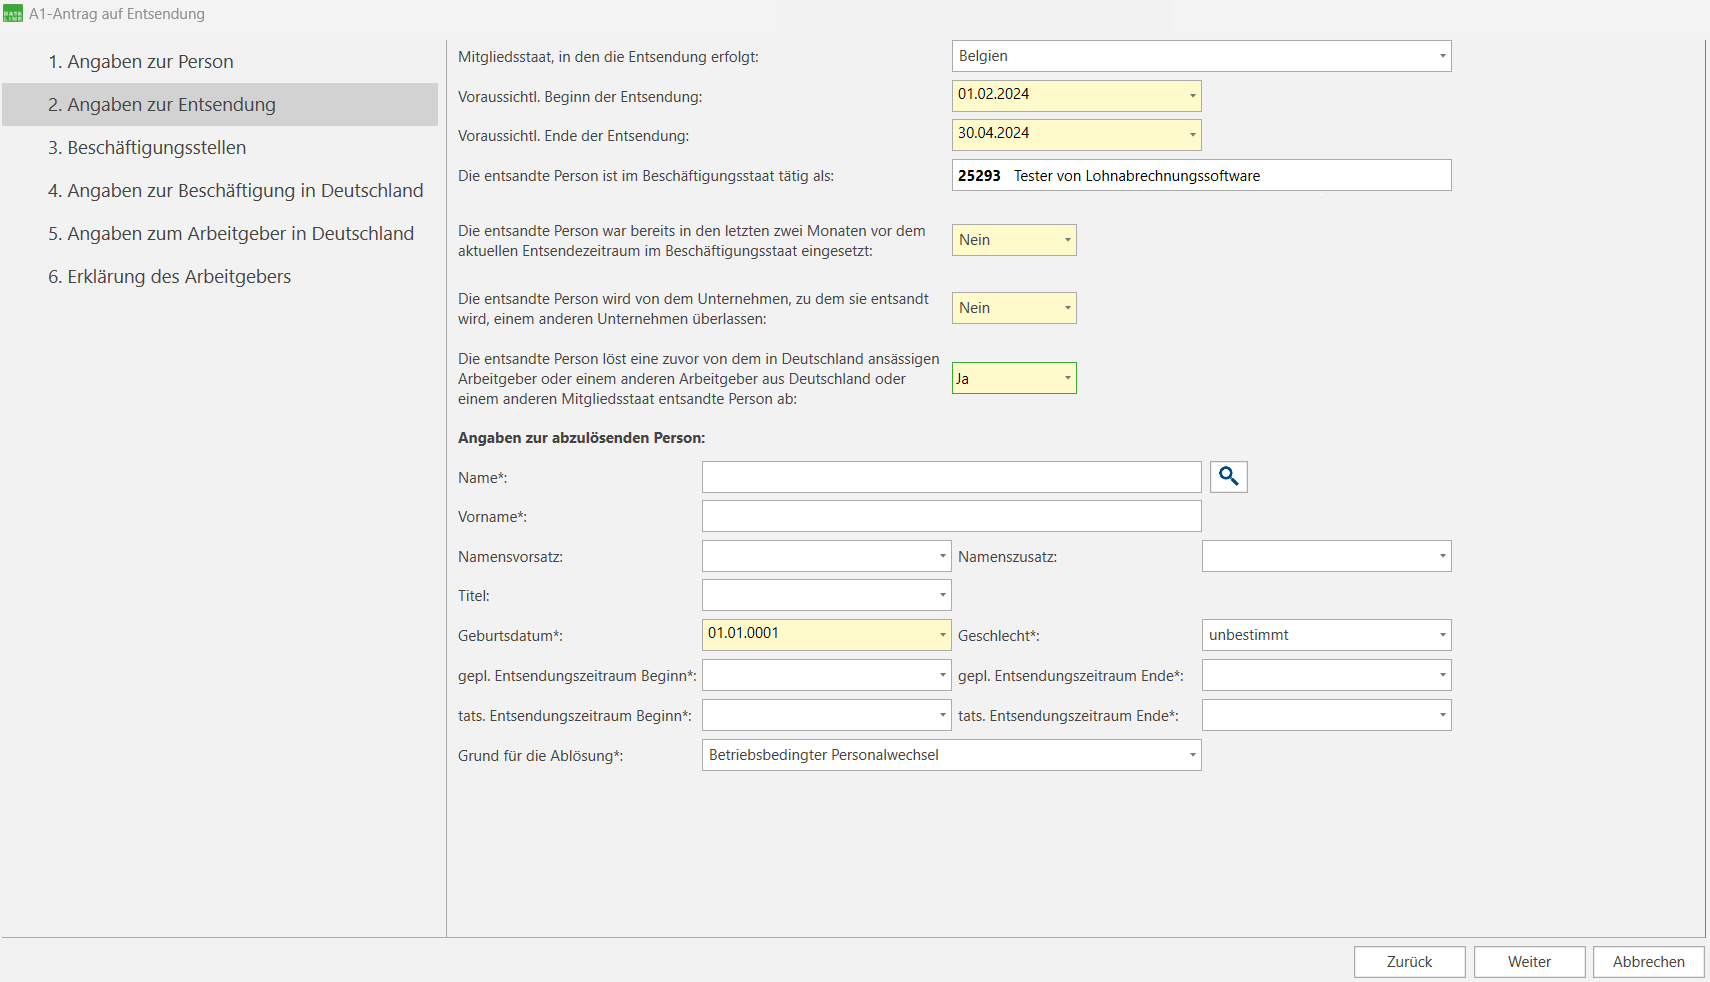
Task: Open the Beginn der Entsendung date picker
Action: 1192,96
